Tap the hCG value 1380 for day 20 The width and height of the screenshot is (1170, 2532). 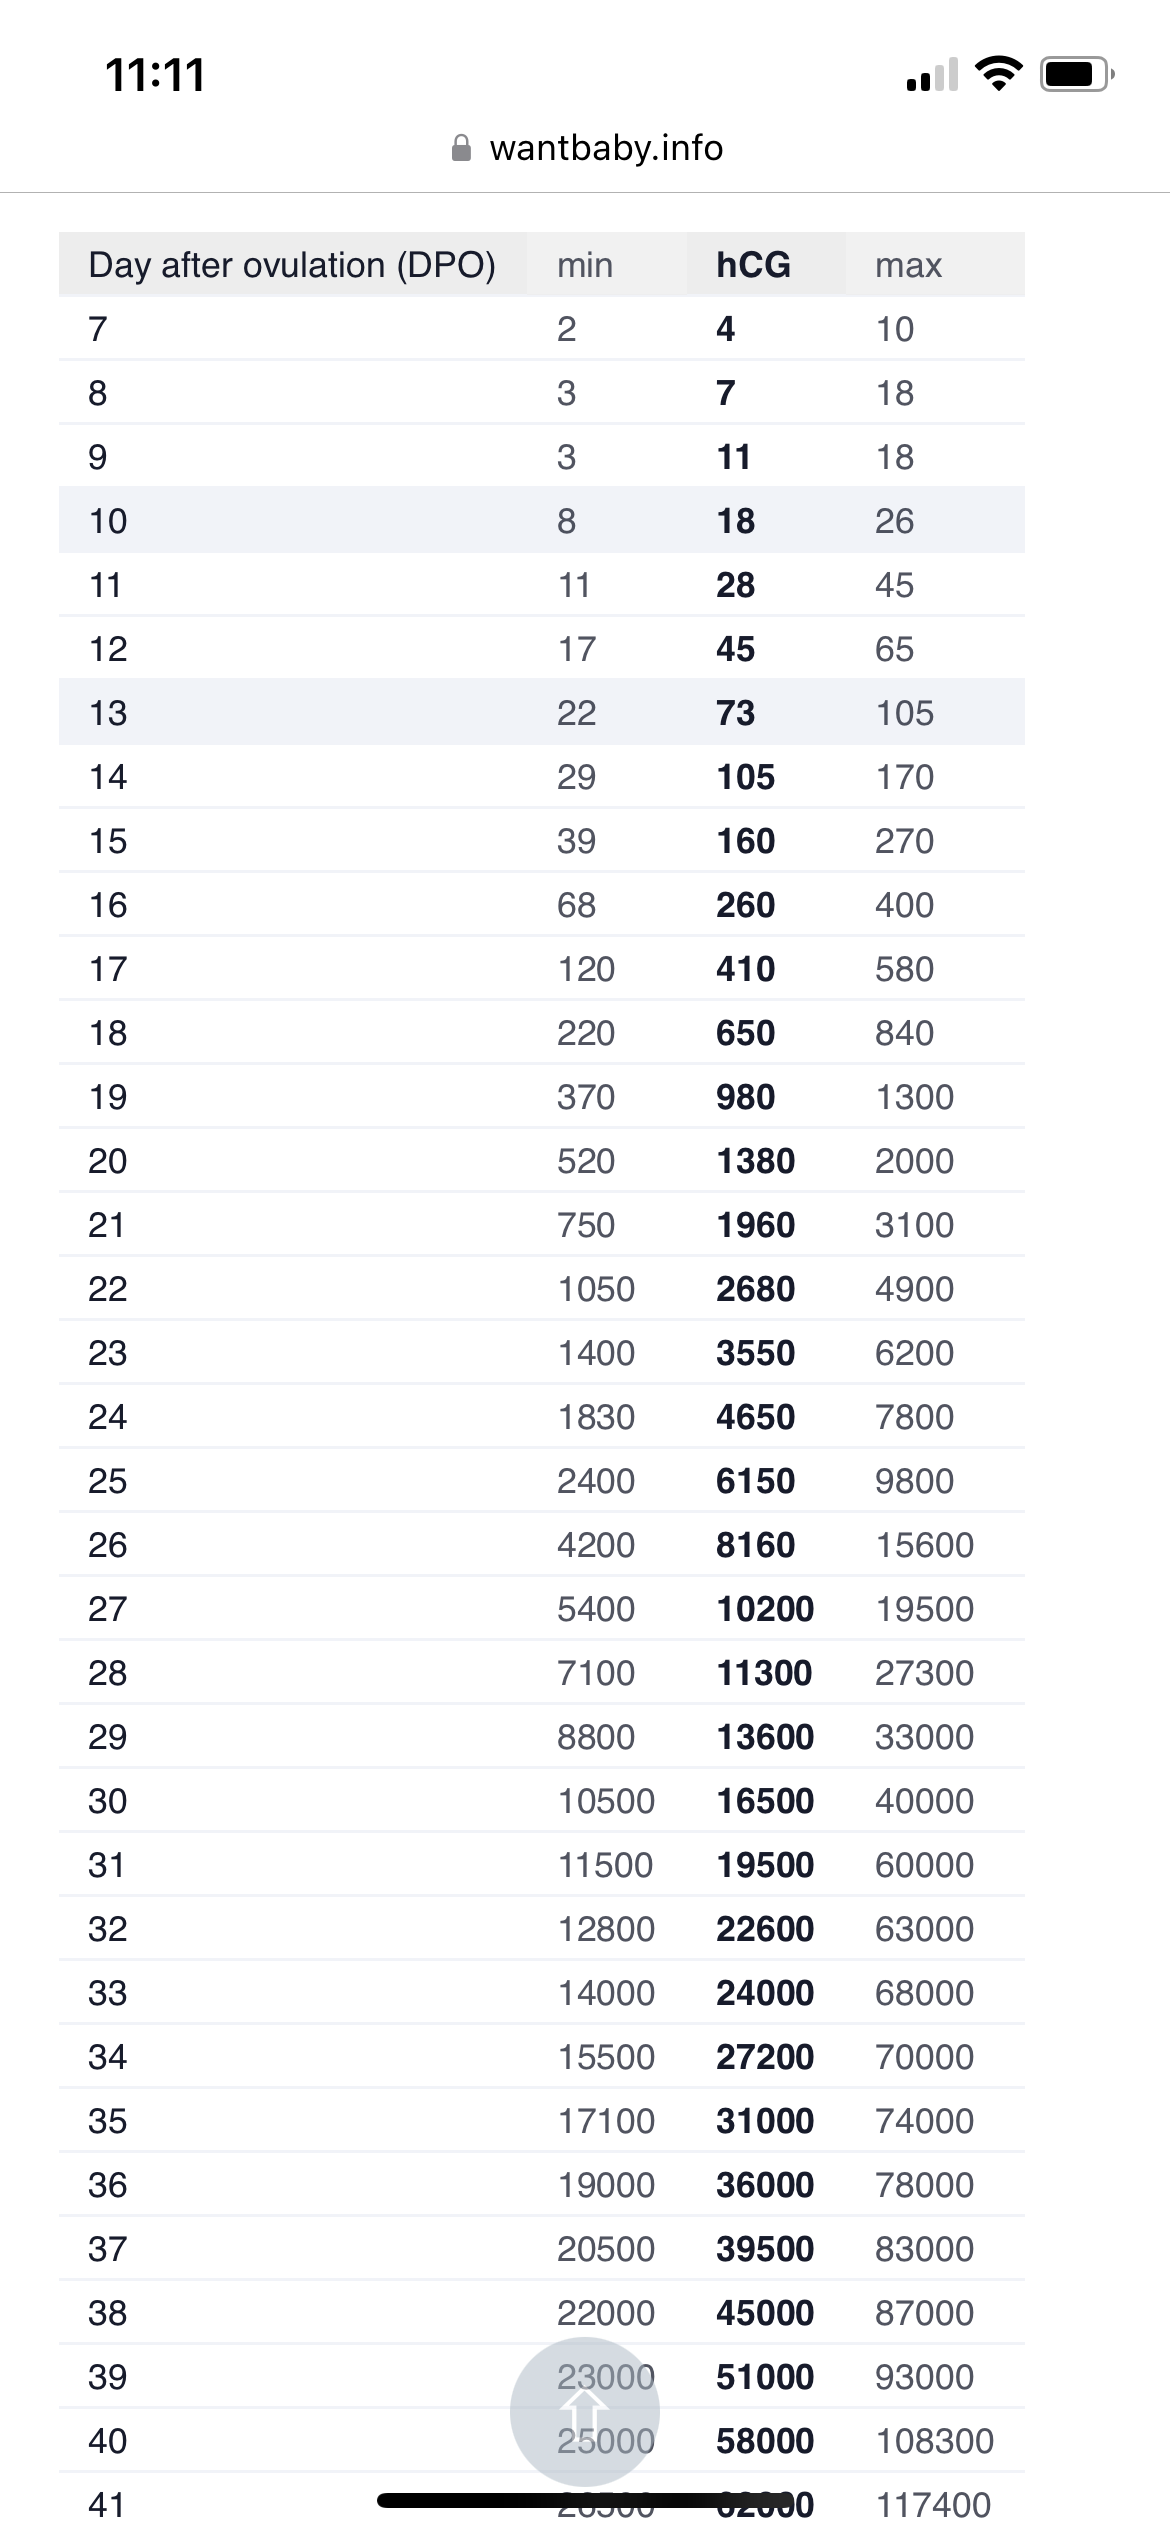(755, 1161)
